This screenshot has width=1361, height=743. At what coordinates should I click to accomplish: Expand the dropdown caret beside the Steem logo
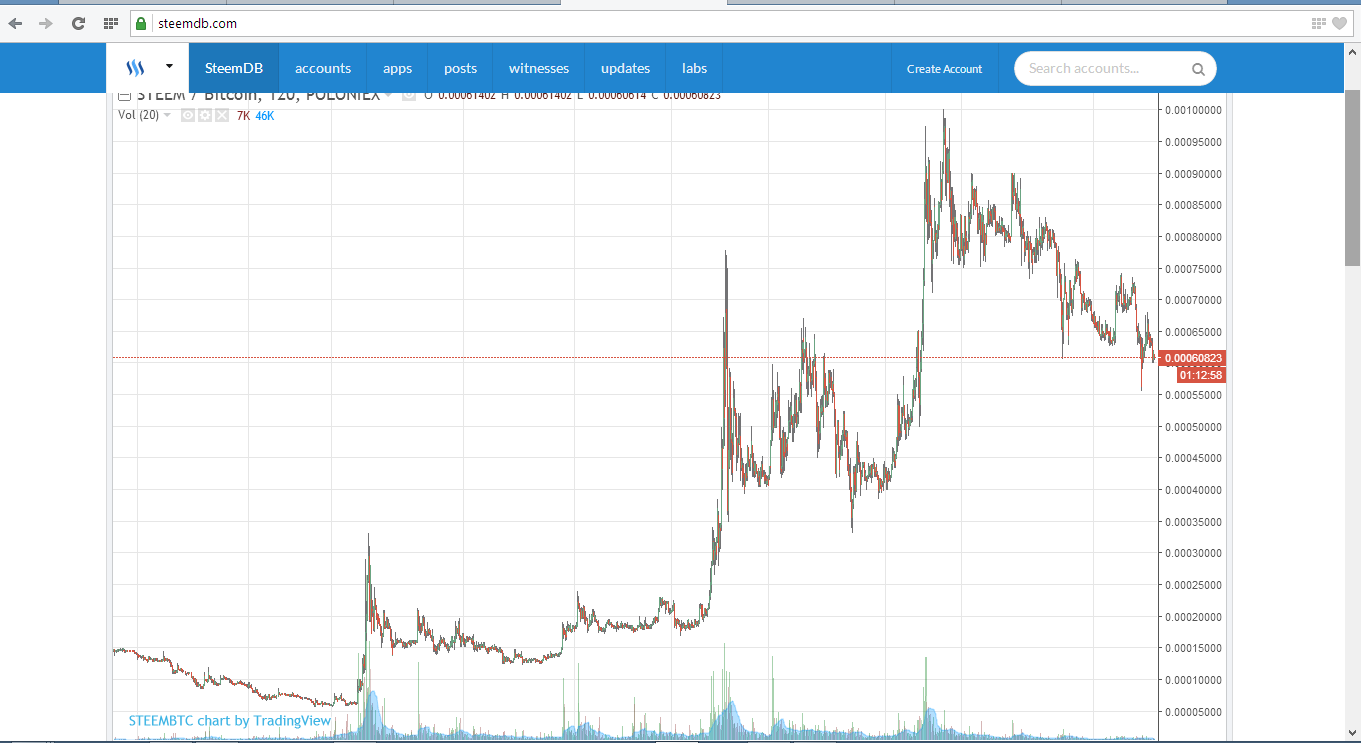169,67
